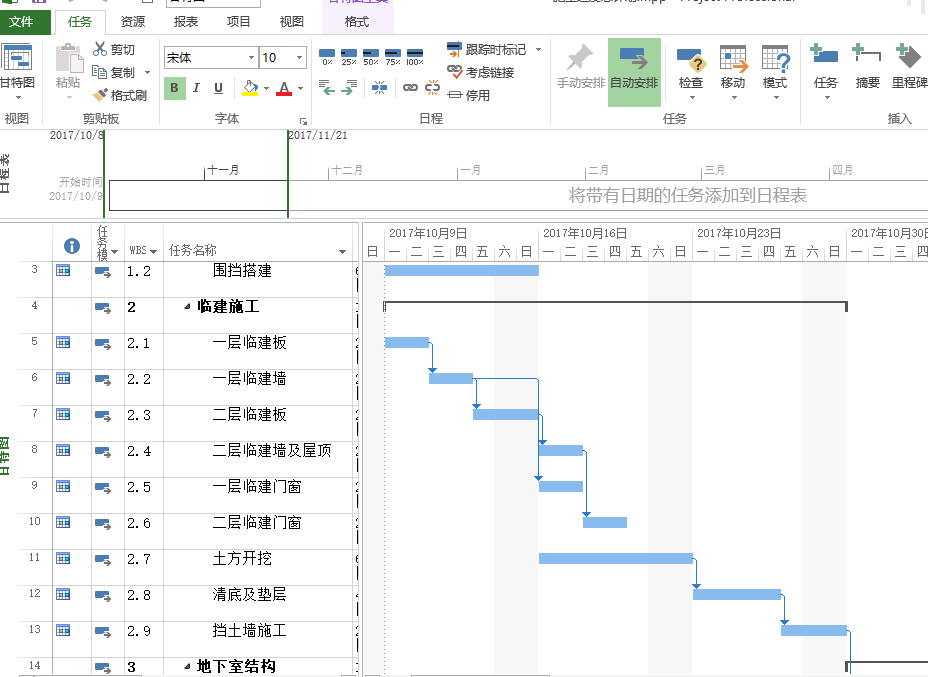
Task: Toggle underline formatting
Action: [218, 88]
